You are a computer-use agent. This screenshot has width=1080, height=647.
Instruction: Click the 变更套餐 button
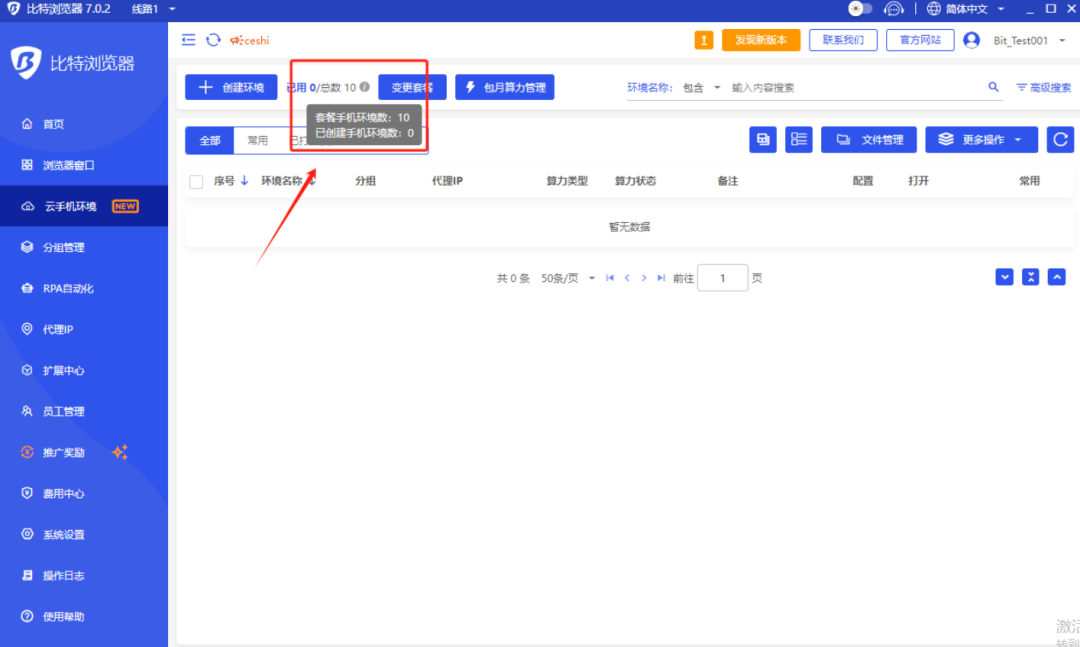412,87
